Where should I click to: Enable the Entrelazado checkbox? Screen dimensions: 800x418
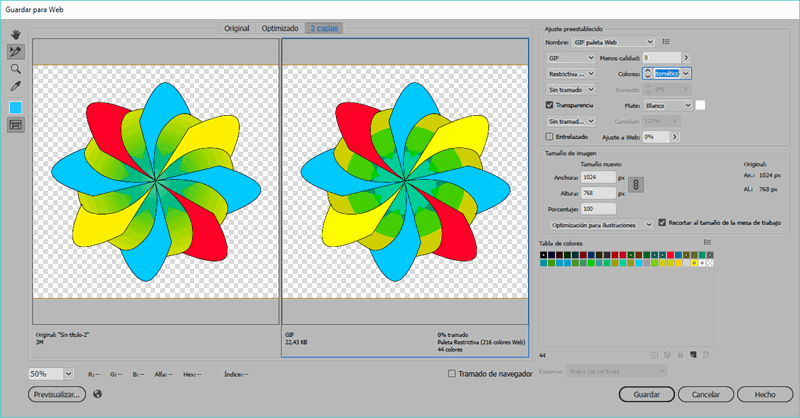pos(549,135)
